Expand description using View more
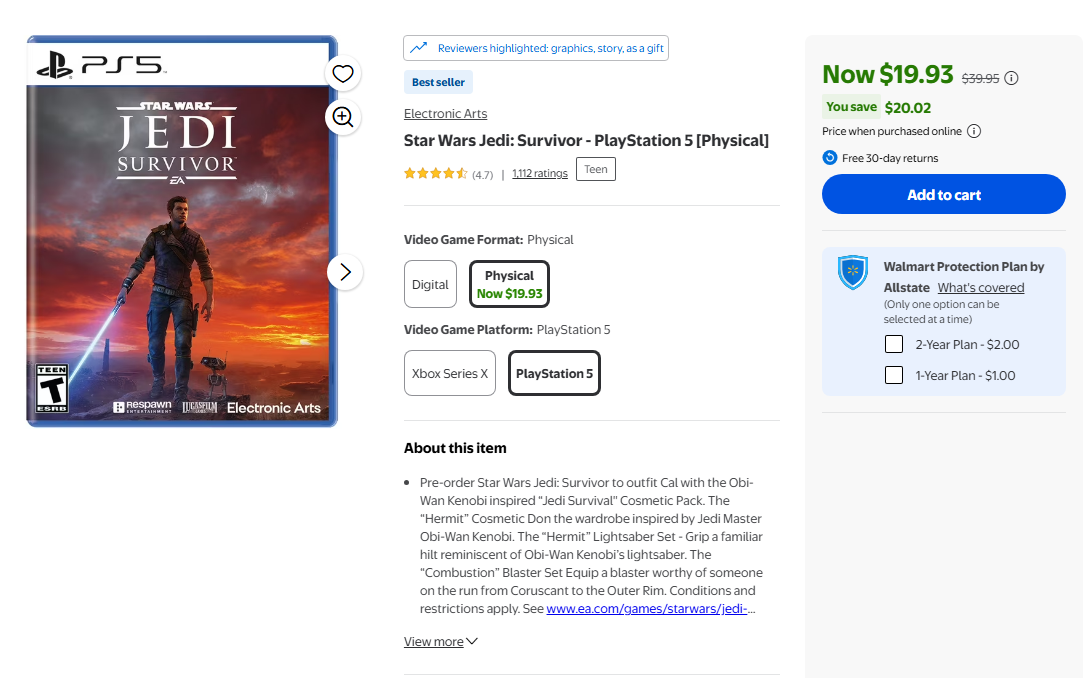Viewport: 1086px width, 678px height. 440,642
